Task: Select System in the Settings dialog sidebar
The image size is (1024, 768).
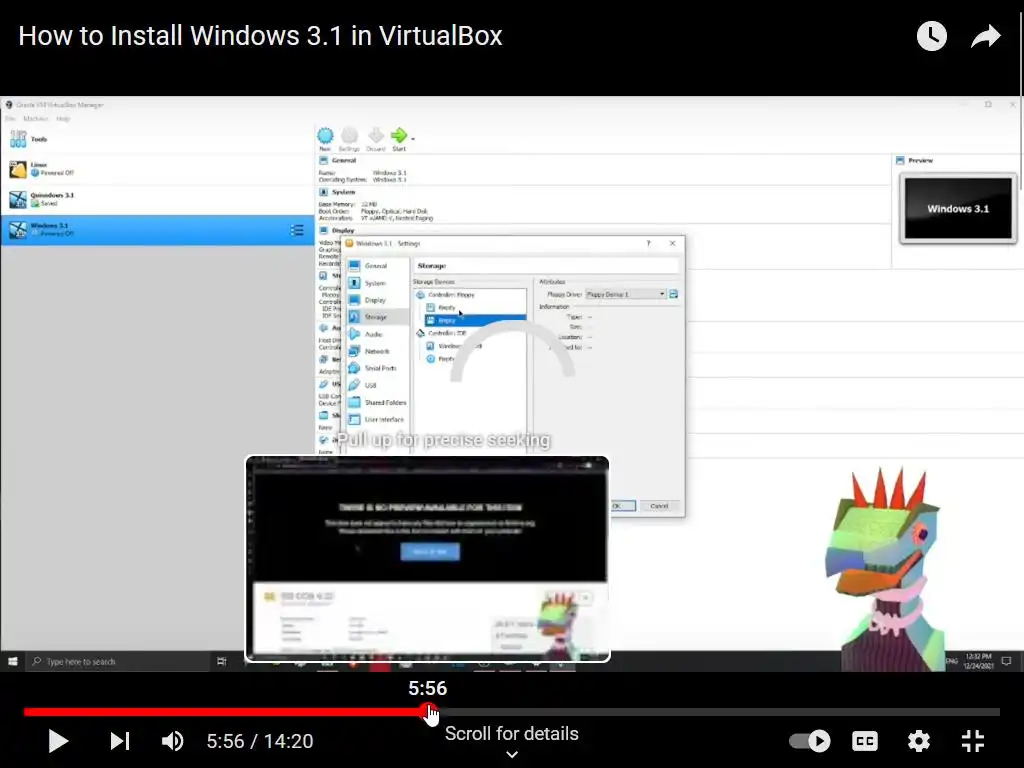Action: point(376,283)
